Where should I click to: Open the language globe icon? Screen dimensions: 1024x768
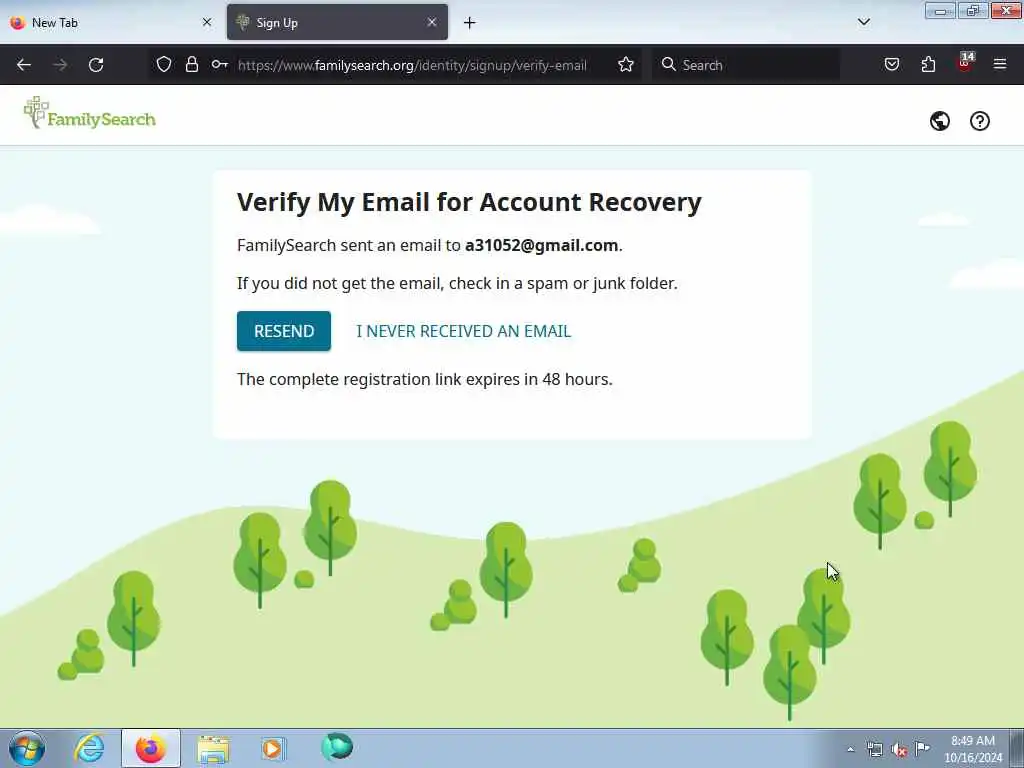(940, 121)
